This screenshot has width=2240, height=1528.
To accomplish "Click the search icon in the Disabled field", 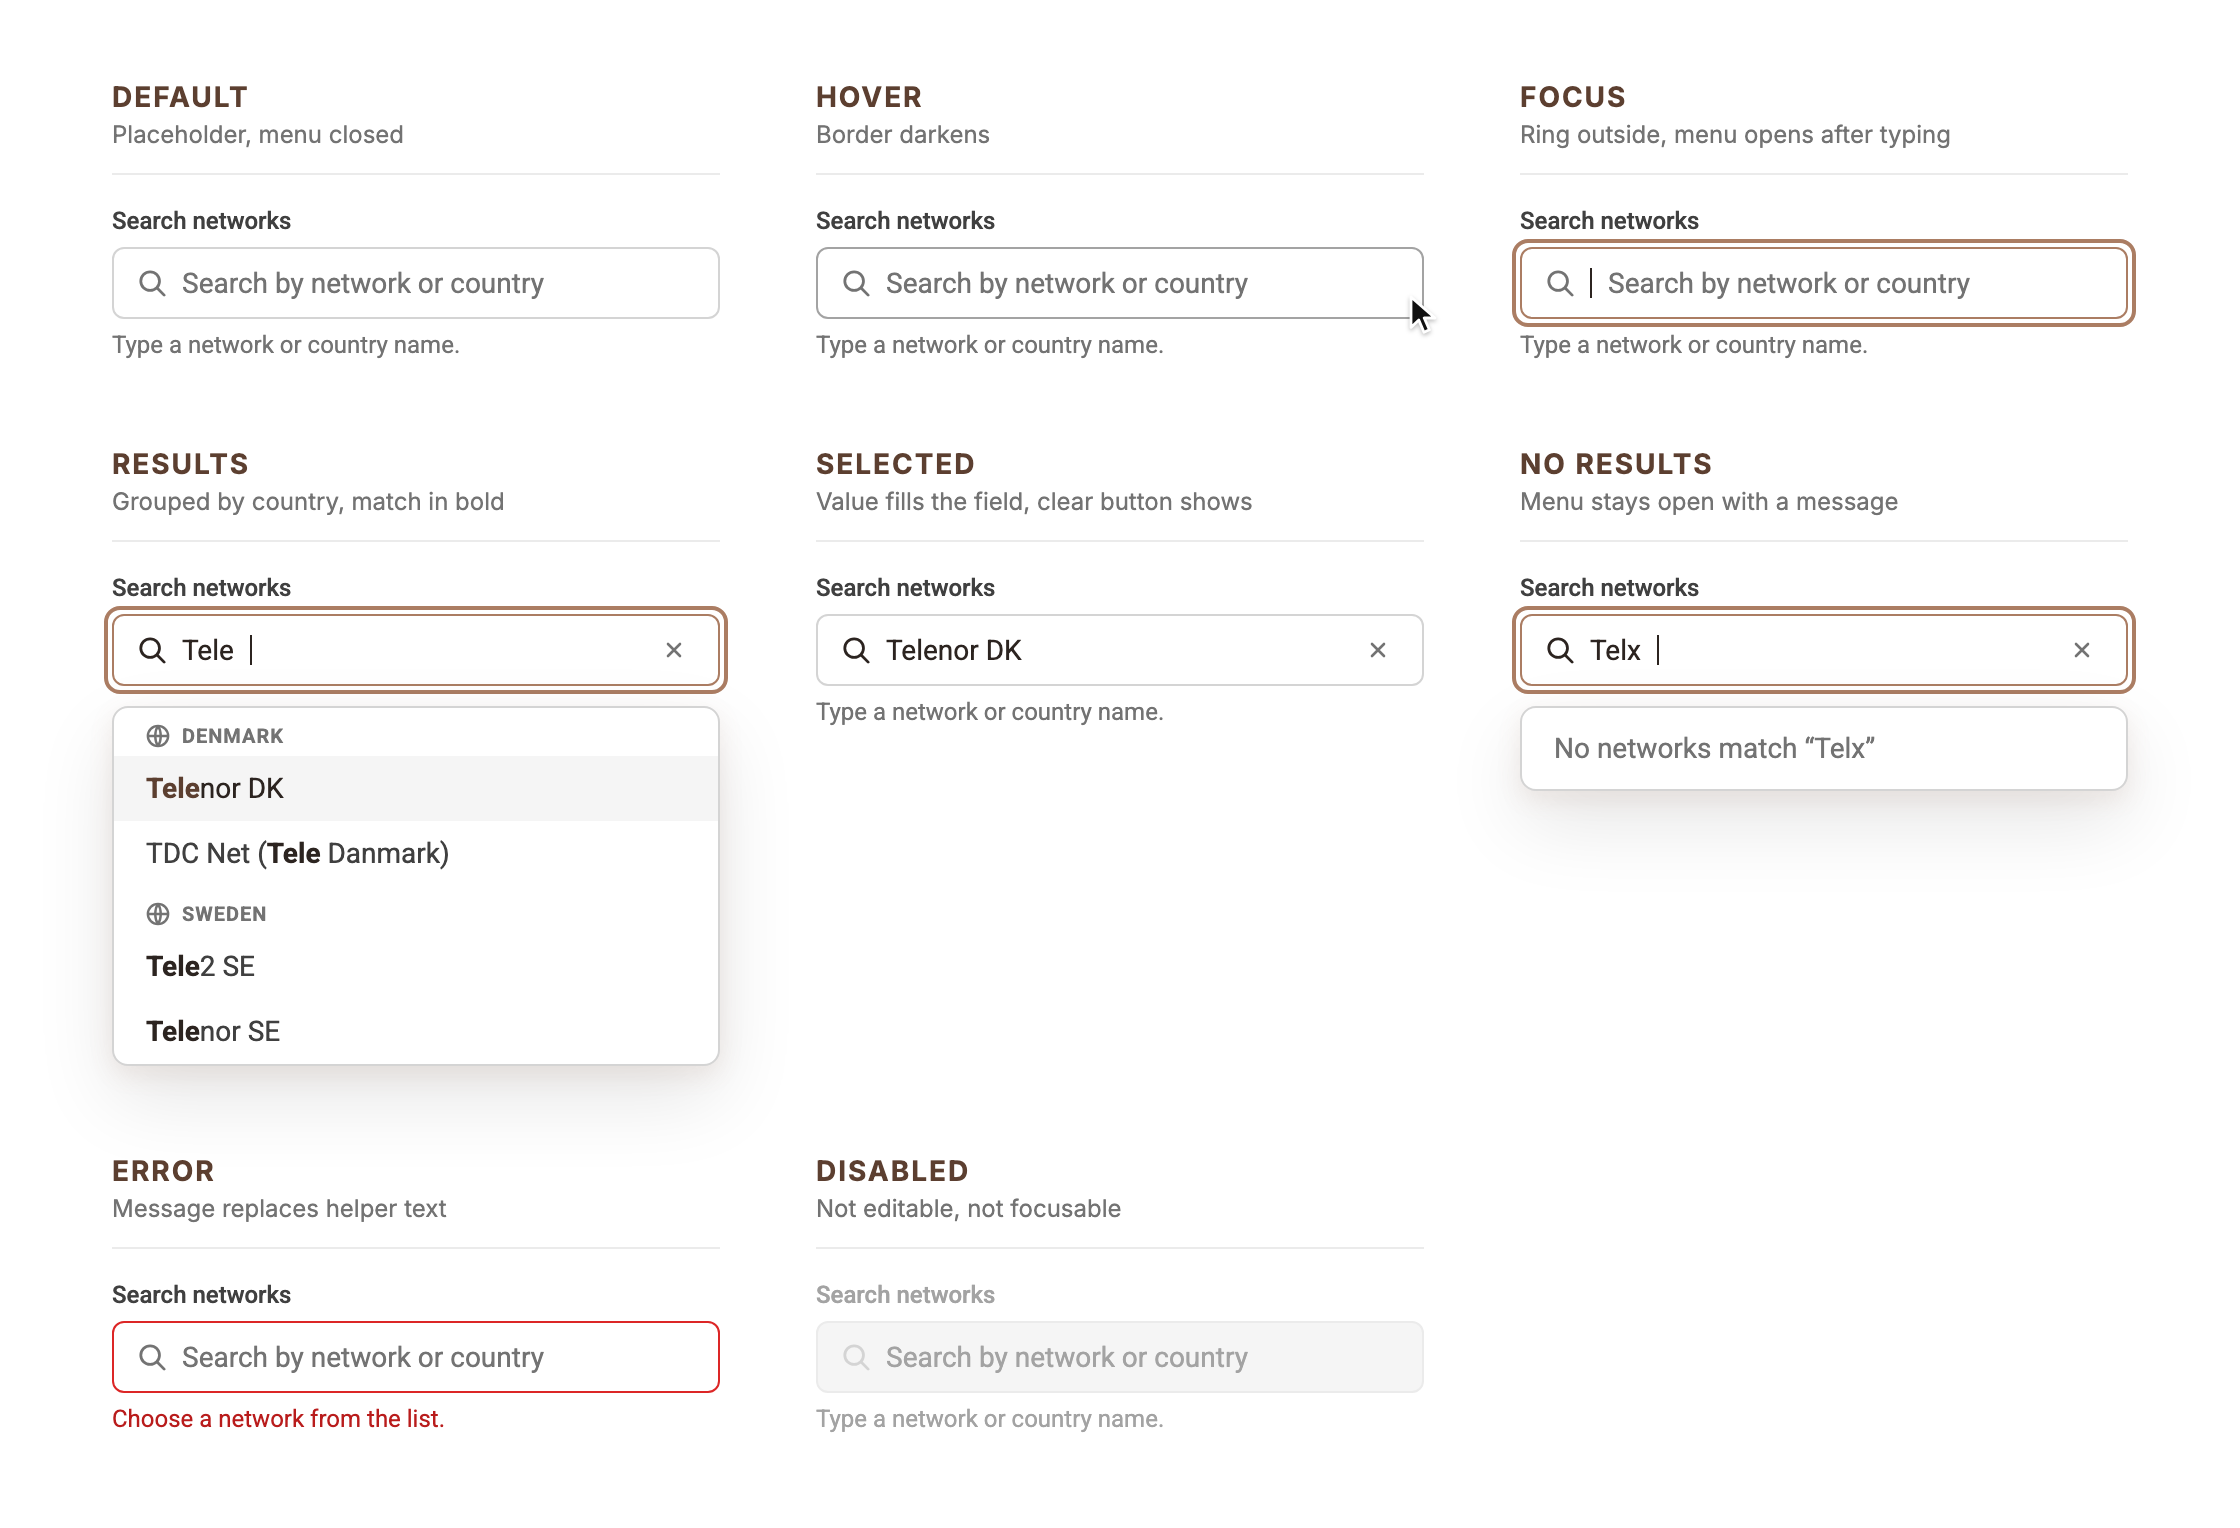I will coord(856,1357).
